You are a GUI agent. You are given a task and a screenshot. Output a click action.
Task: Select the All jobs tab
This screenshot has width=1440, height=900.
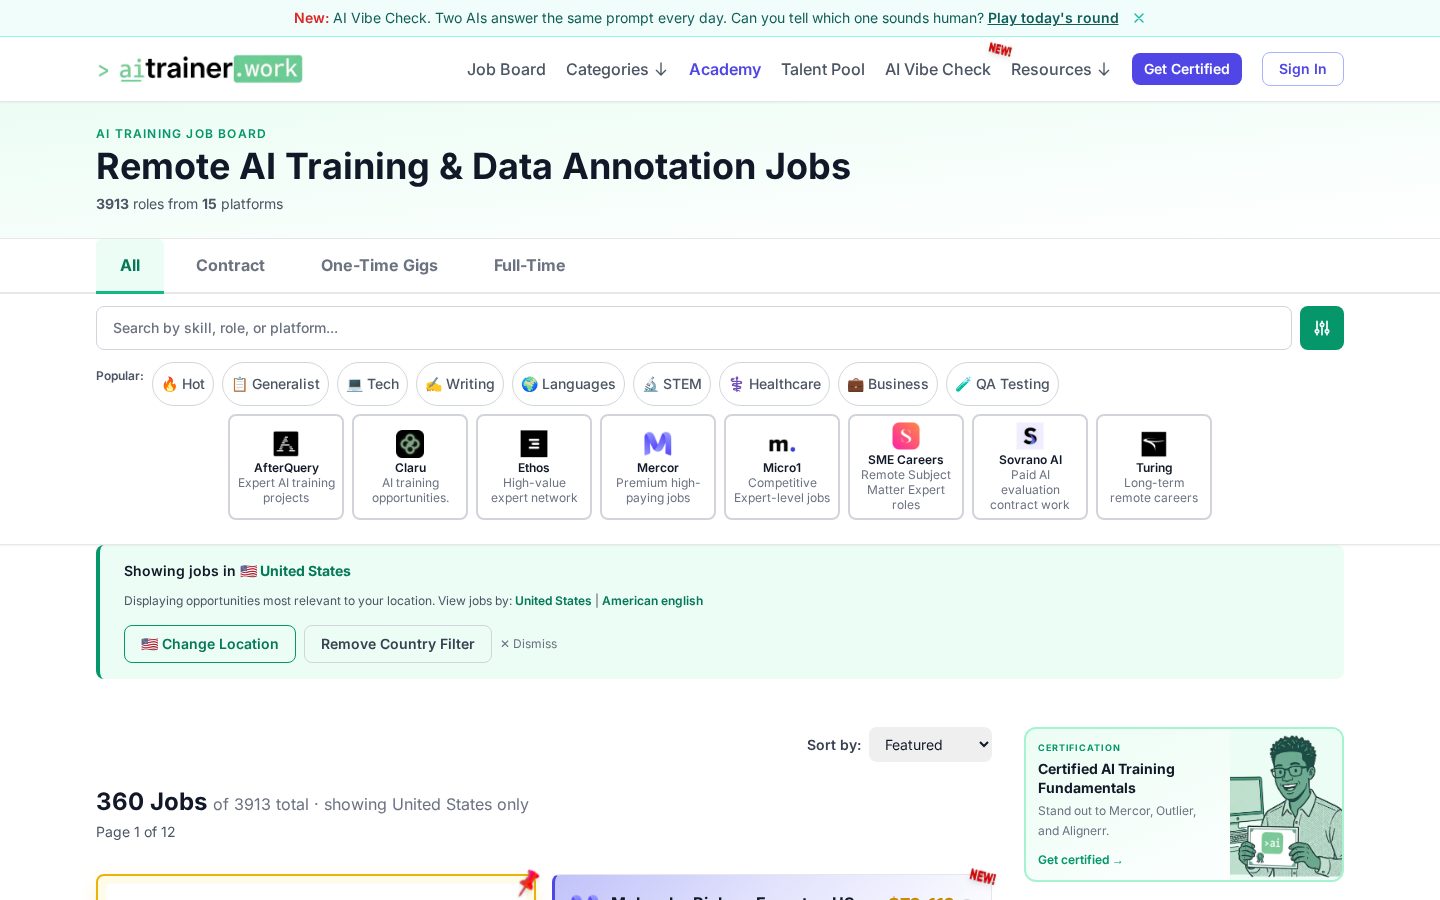[130, 266]
